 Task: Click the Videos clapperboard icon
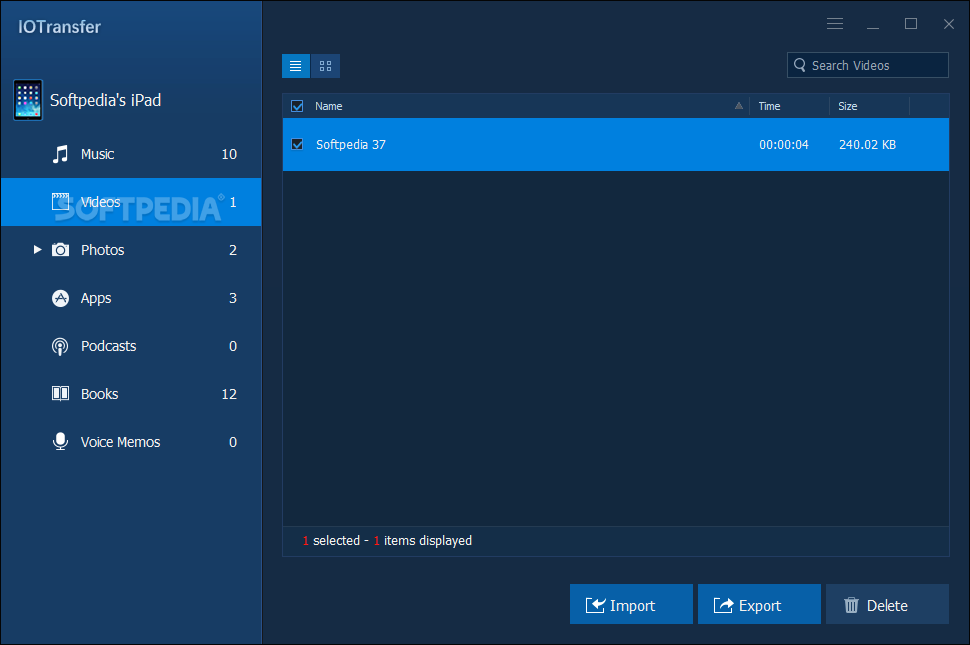(x=60, y=202)
